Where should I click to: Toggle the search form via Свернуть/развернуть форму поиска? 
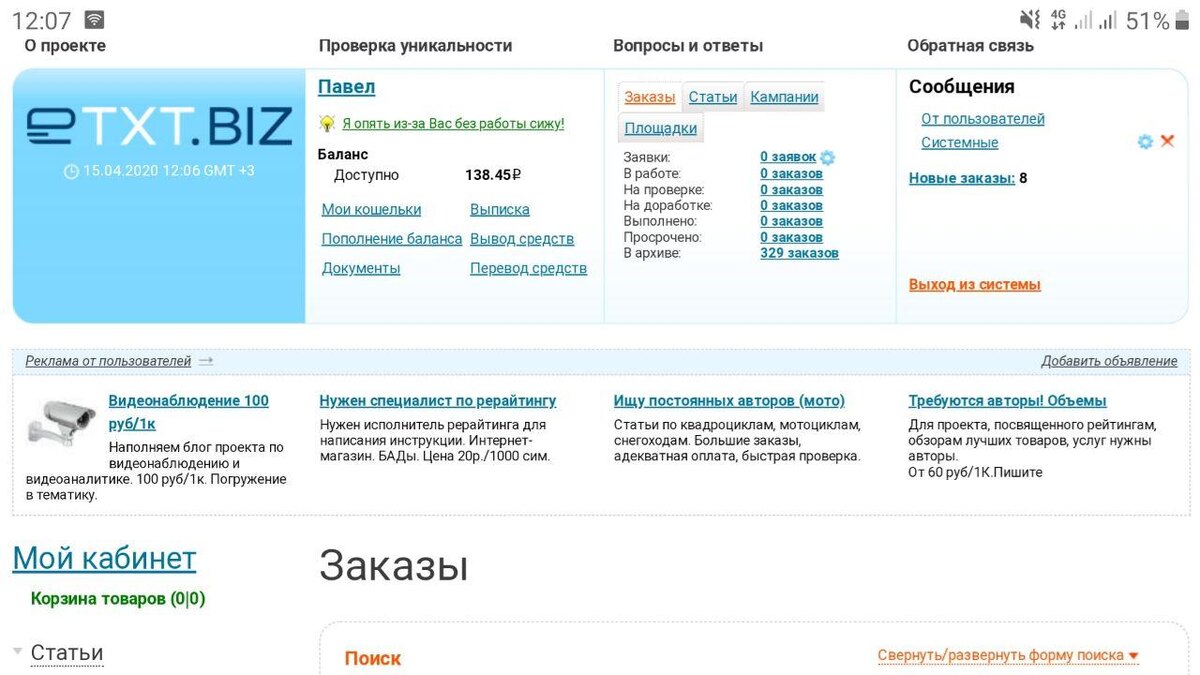[x=1008, y=656]
